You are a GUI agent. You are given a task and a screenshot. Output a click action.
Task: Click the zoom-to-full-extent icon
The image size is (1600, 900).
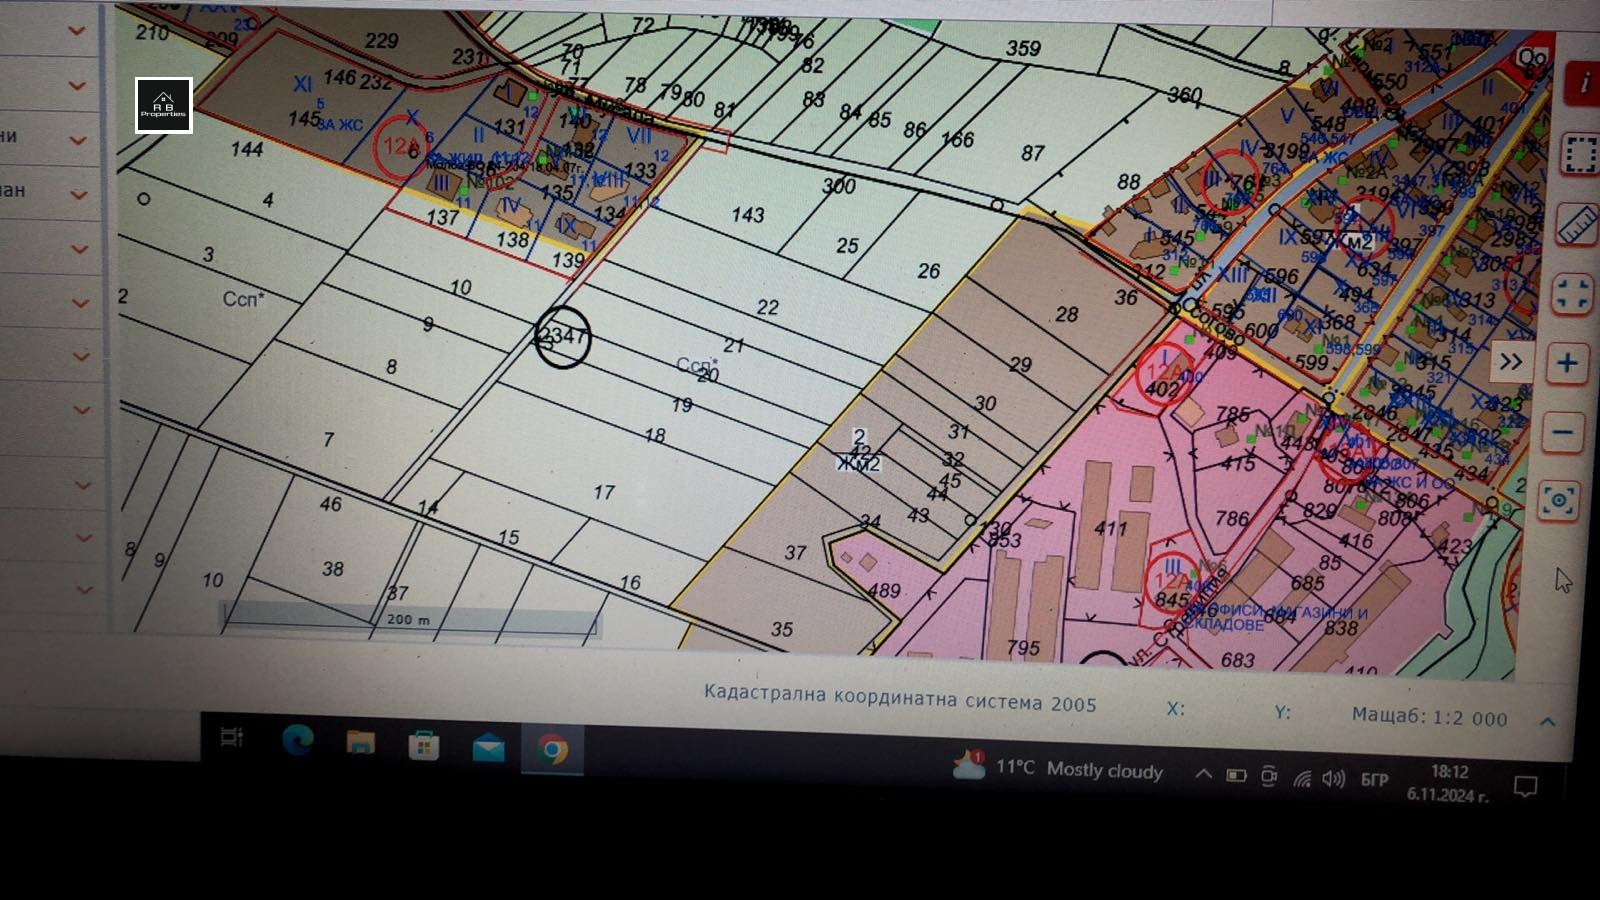1571,295
